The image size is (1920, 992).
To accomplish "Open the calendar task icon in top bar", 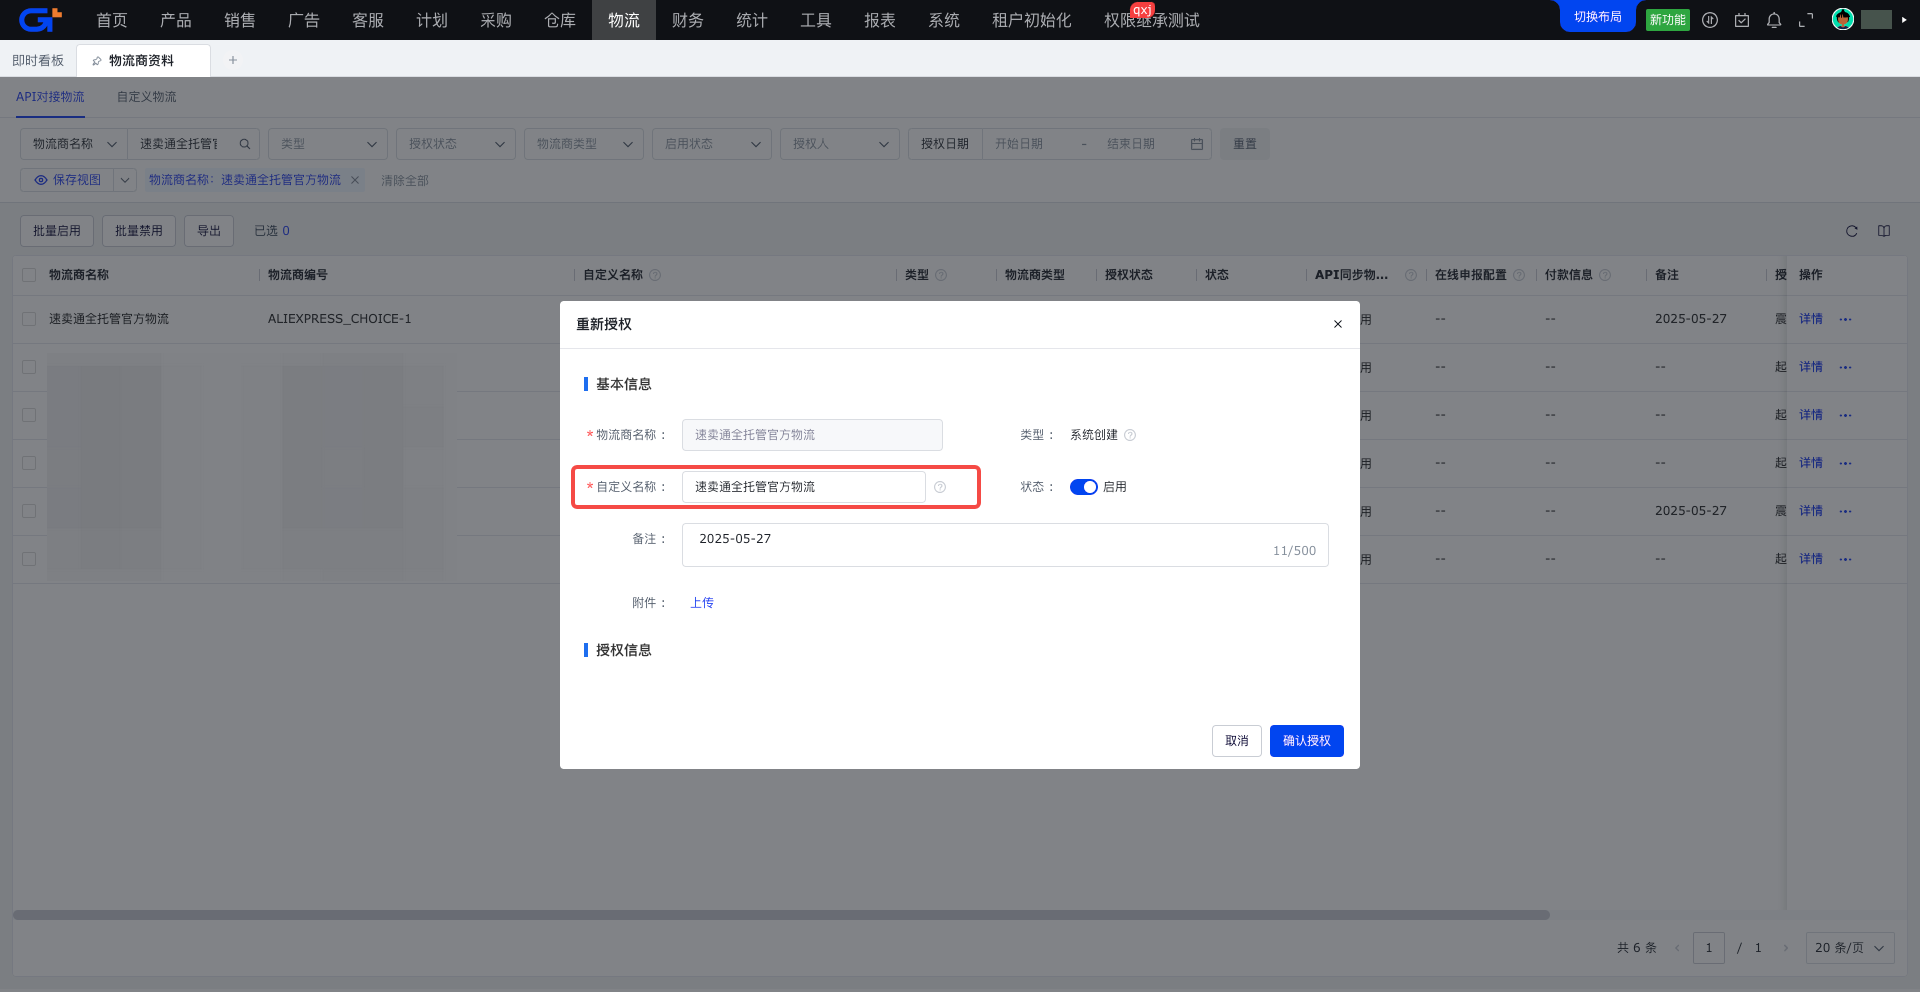I will 1742,20.
